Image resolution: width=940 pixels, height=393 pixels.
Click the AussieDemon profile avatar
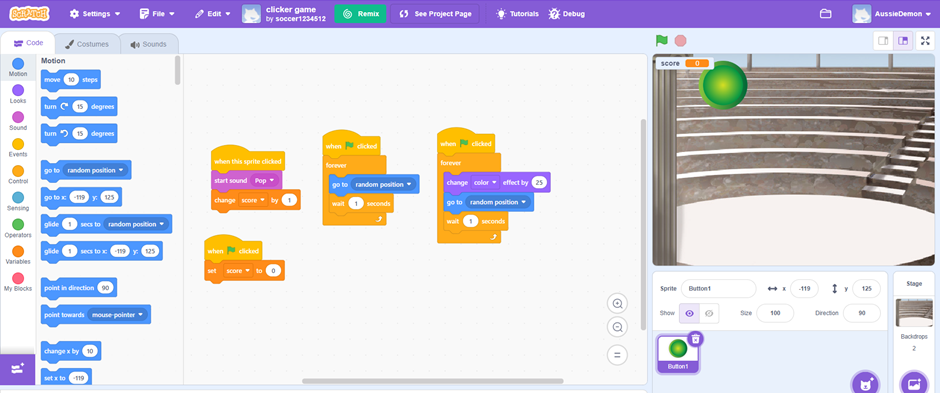[861, 14]
